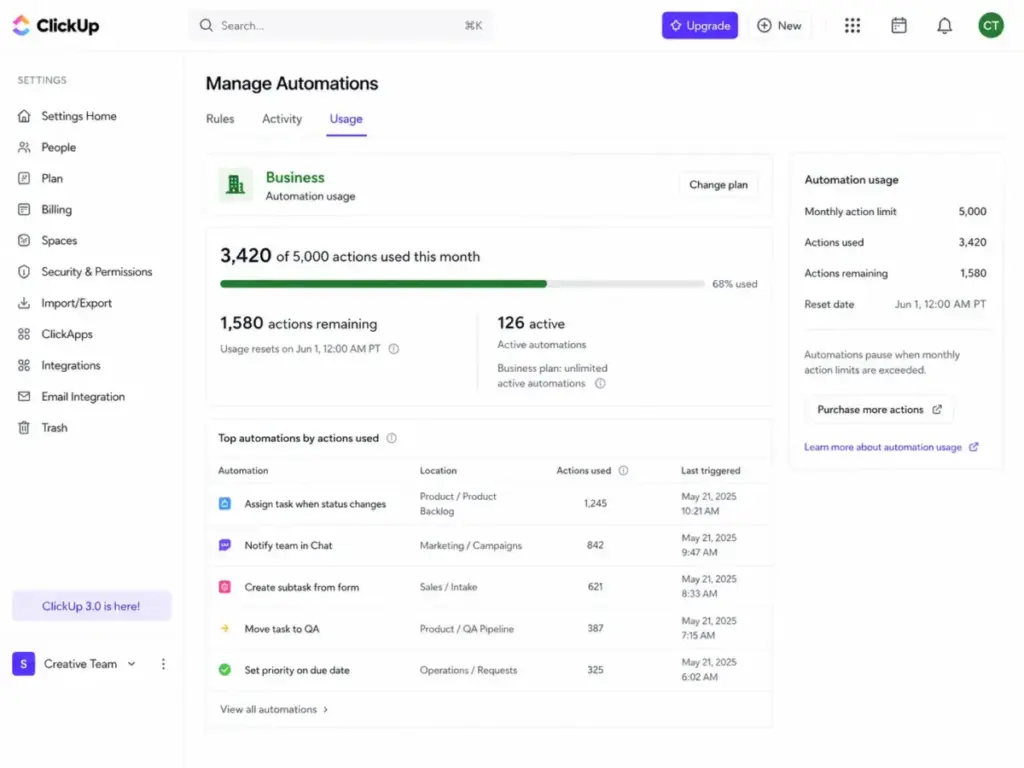This screenshot has height=768, width=1024.
Task: Select the Usage tab
Action: (x=346, y=119)
